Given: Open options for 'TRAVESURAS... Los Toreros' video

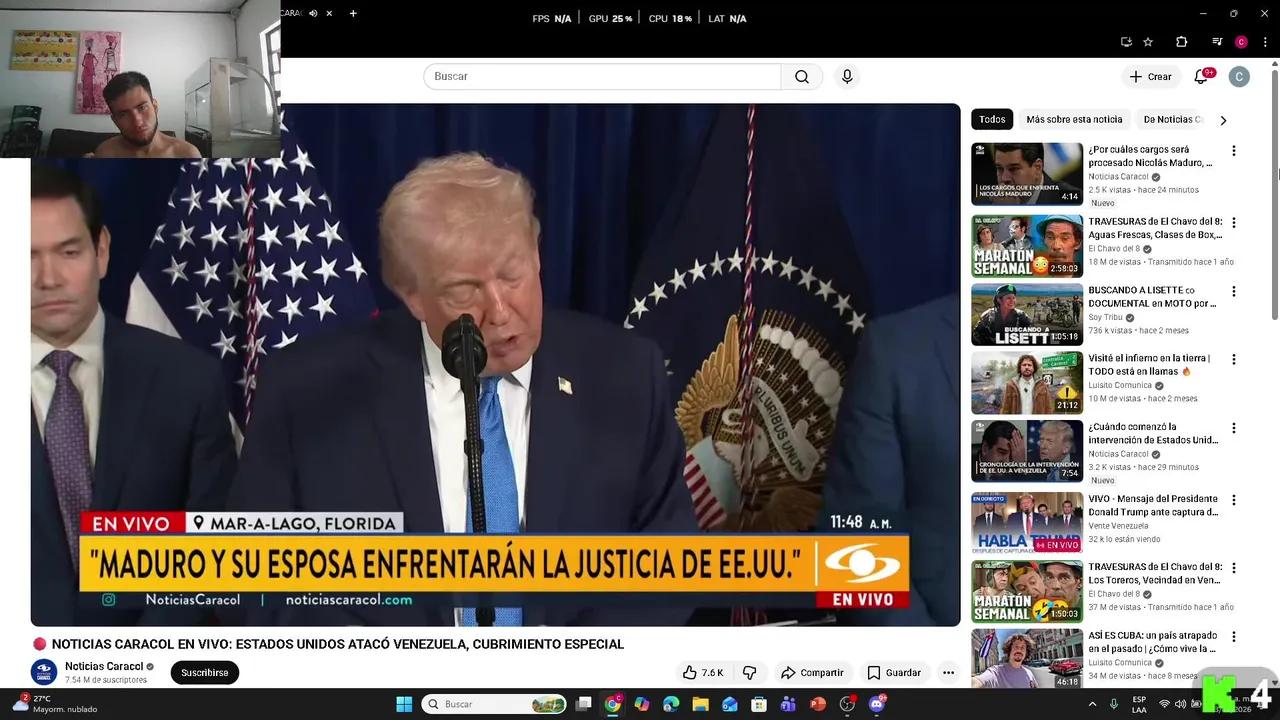Looking at the screenshot, I should pyautogui.click(x=1233, y=568).
